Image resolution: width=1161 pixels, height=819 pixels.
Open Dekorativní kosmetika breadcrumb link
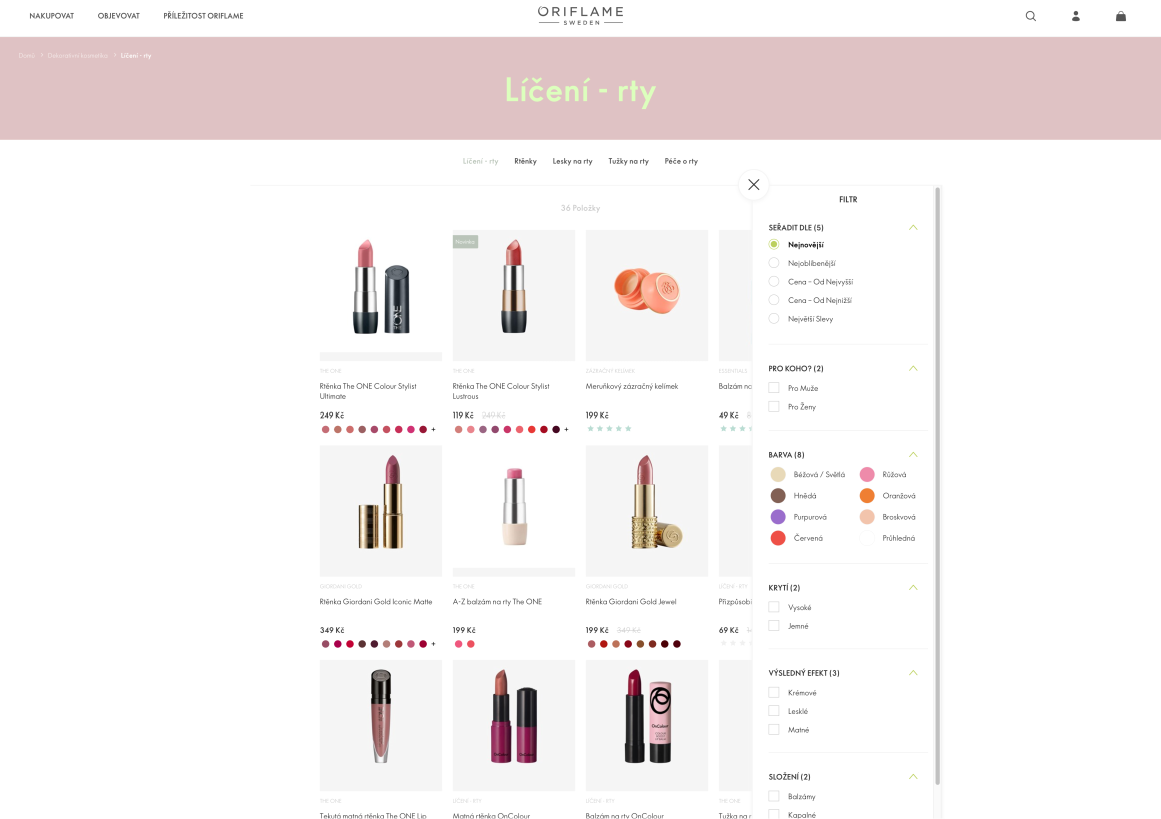78,56
